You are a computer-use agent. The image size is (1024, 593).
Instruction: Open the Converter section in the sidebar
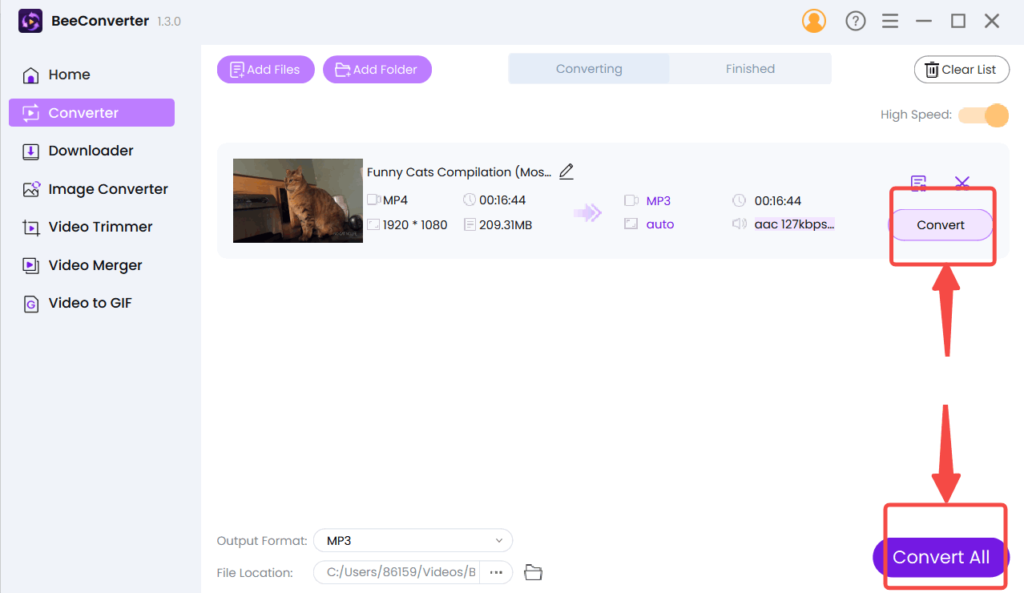pos(91,112)
